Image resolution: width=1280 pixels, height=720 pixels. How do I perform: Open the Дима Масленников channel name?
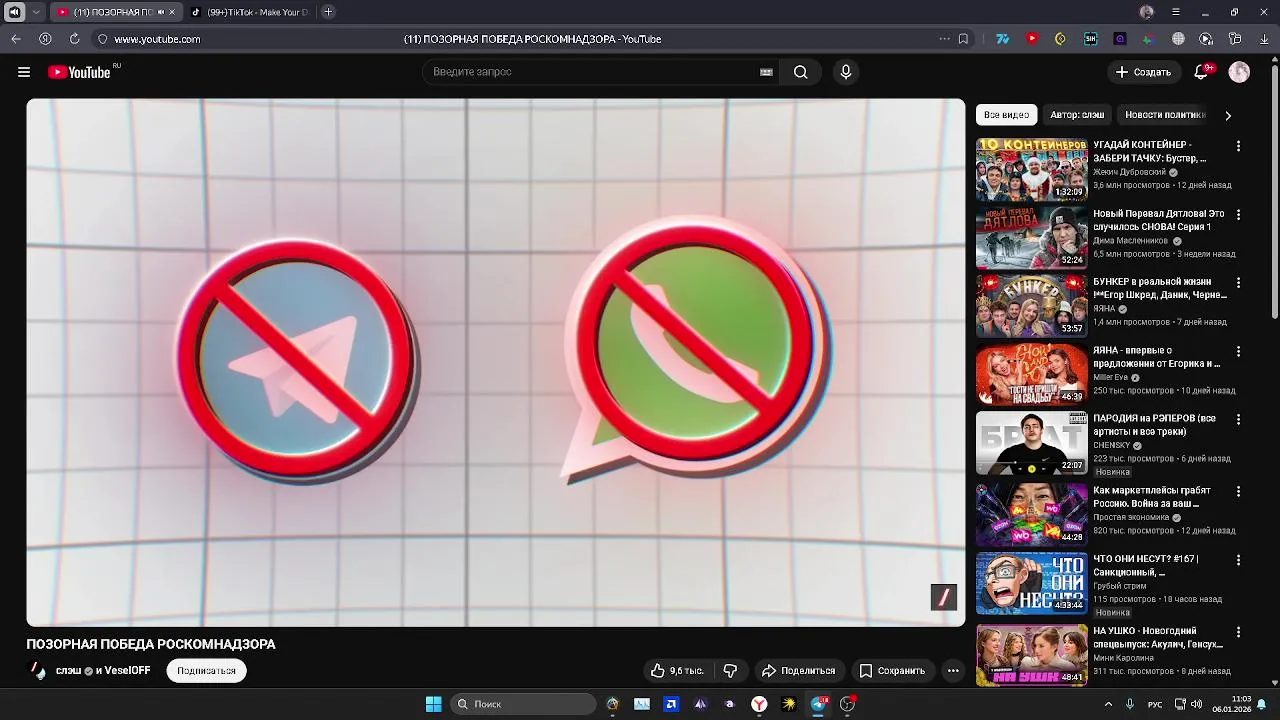coord(1131,241)
